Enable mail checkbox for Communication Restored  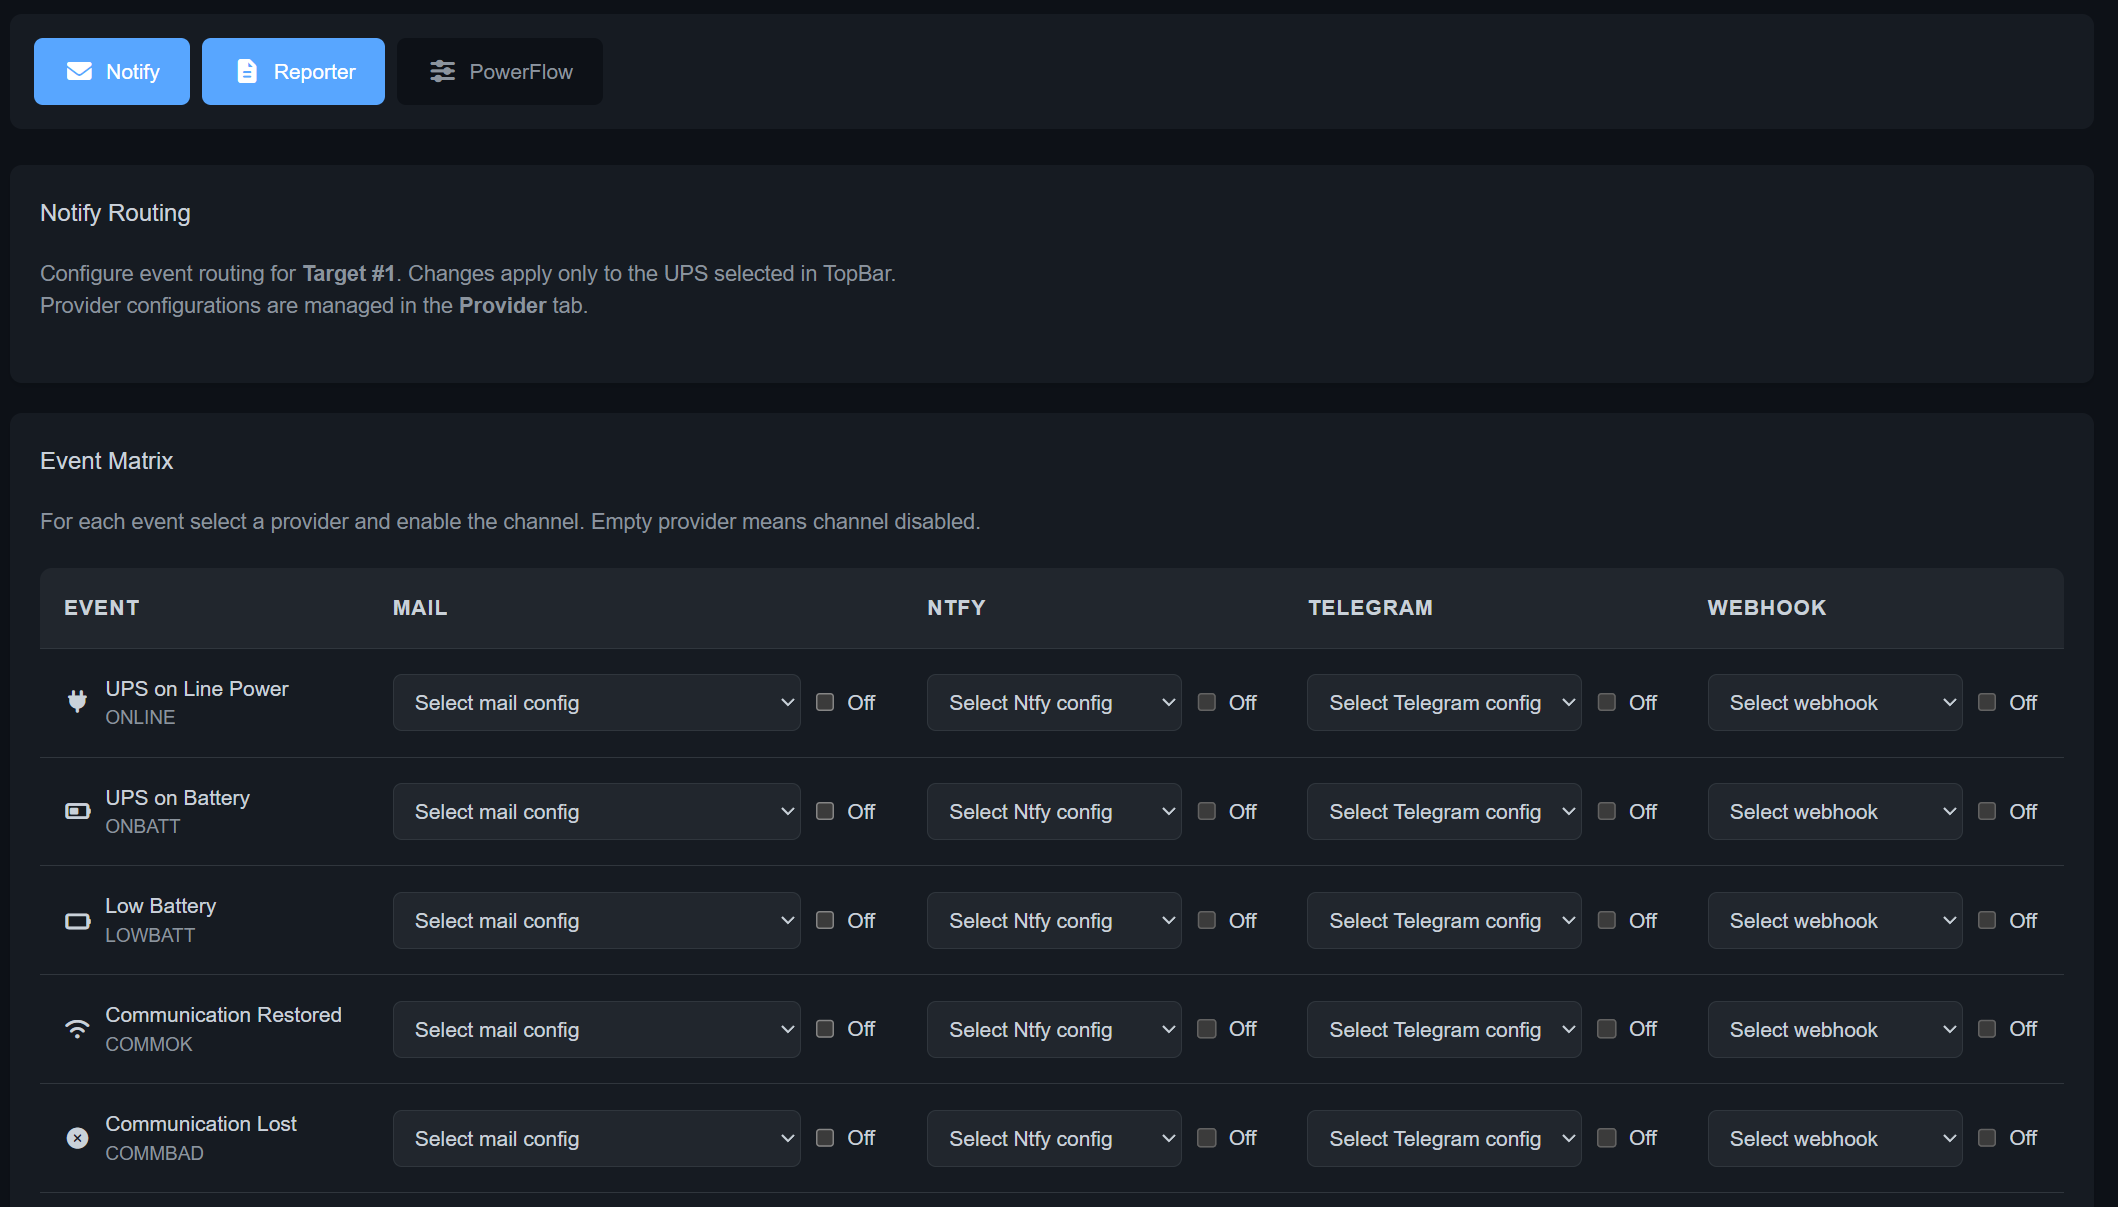(x=825, y=1028)
